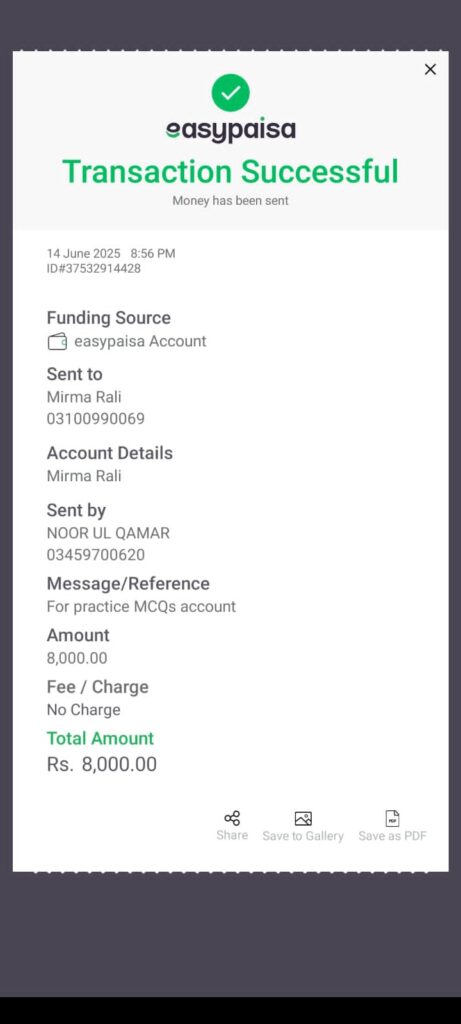
Task: Select the Share label text
Action: point(232,835)
